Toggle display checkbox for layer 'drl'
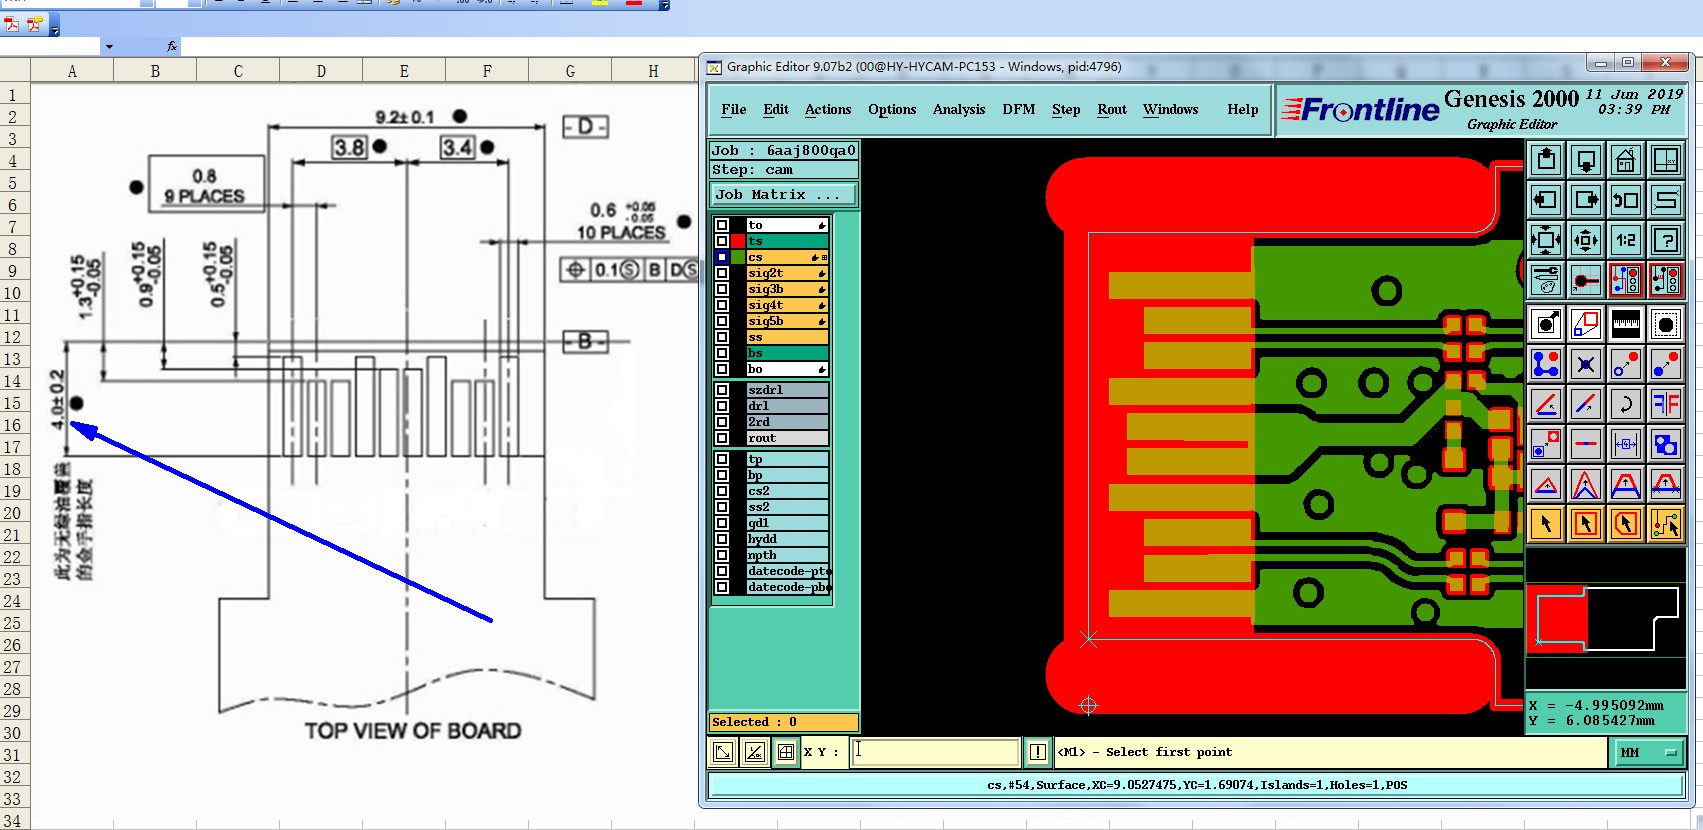 pyautogui.click(x=721, y=406)
